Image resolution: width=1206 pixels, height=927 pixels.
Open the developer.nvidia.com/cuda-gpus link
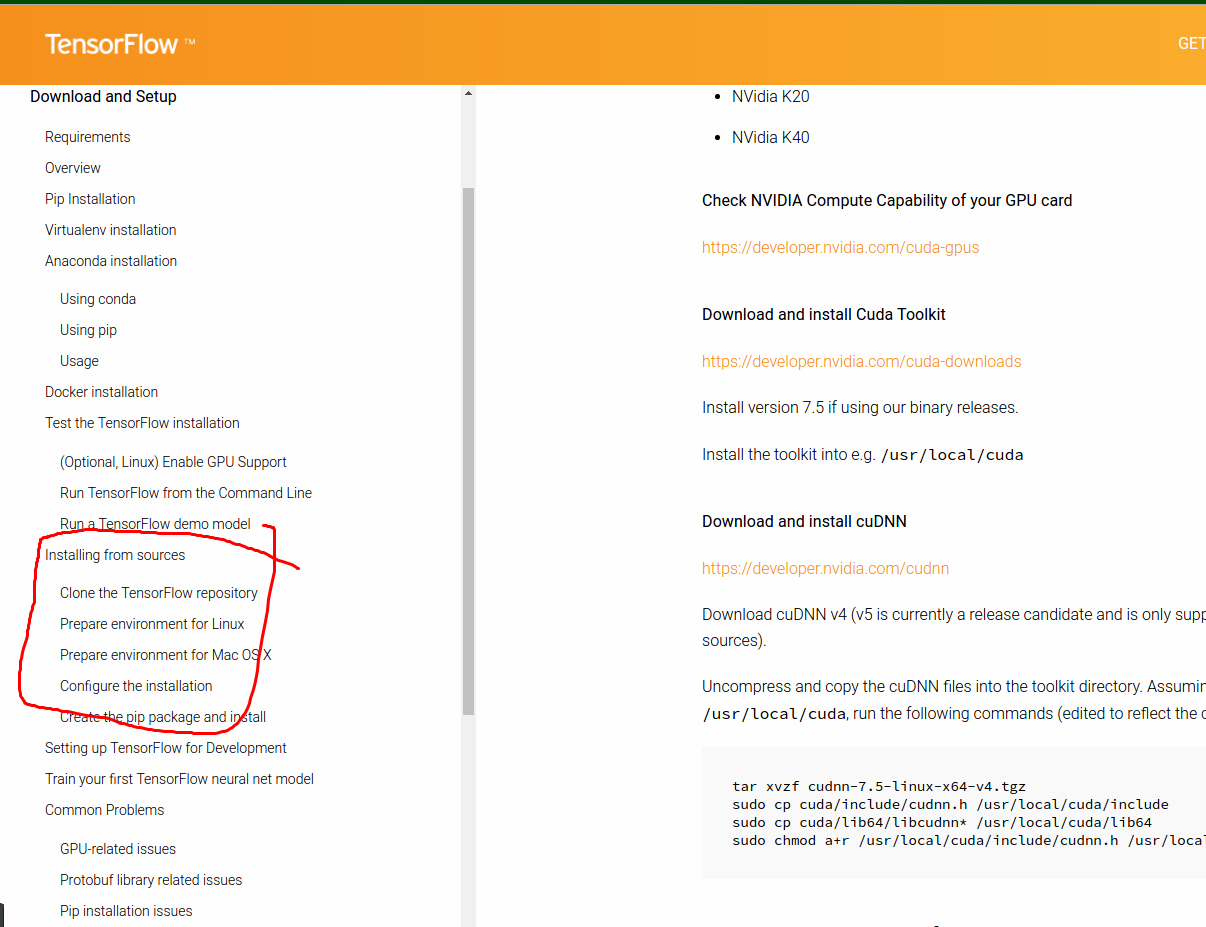[840, 247]
